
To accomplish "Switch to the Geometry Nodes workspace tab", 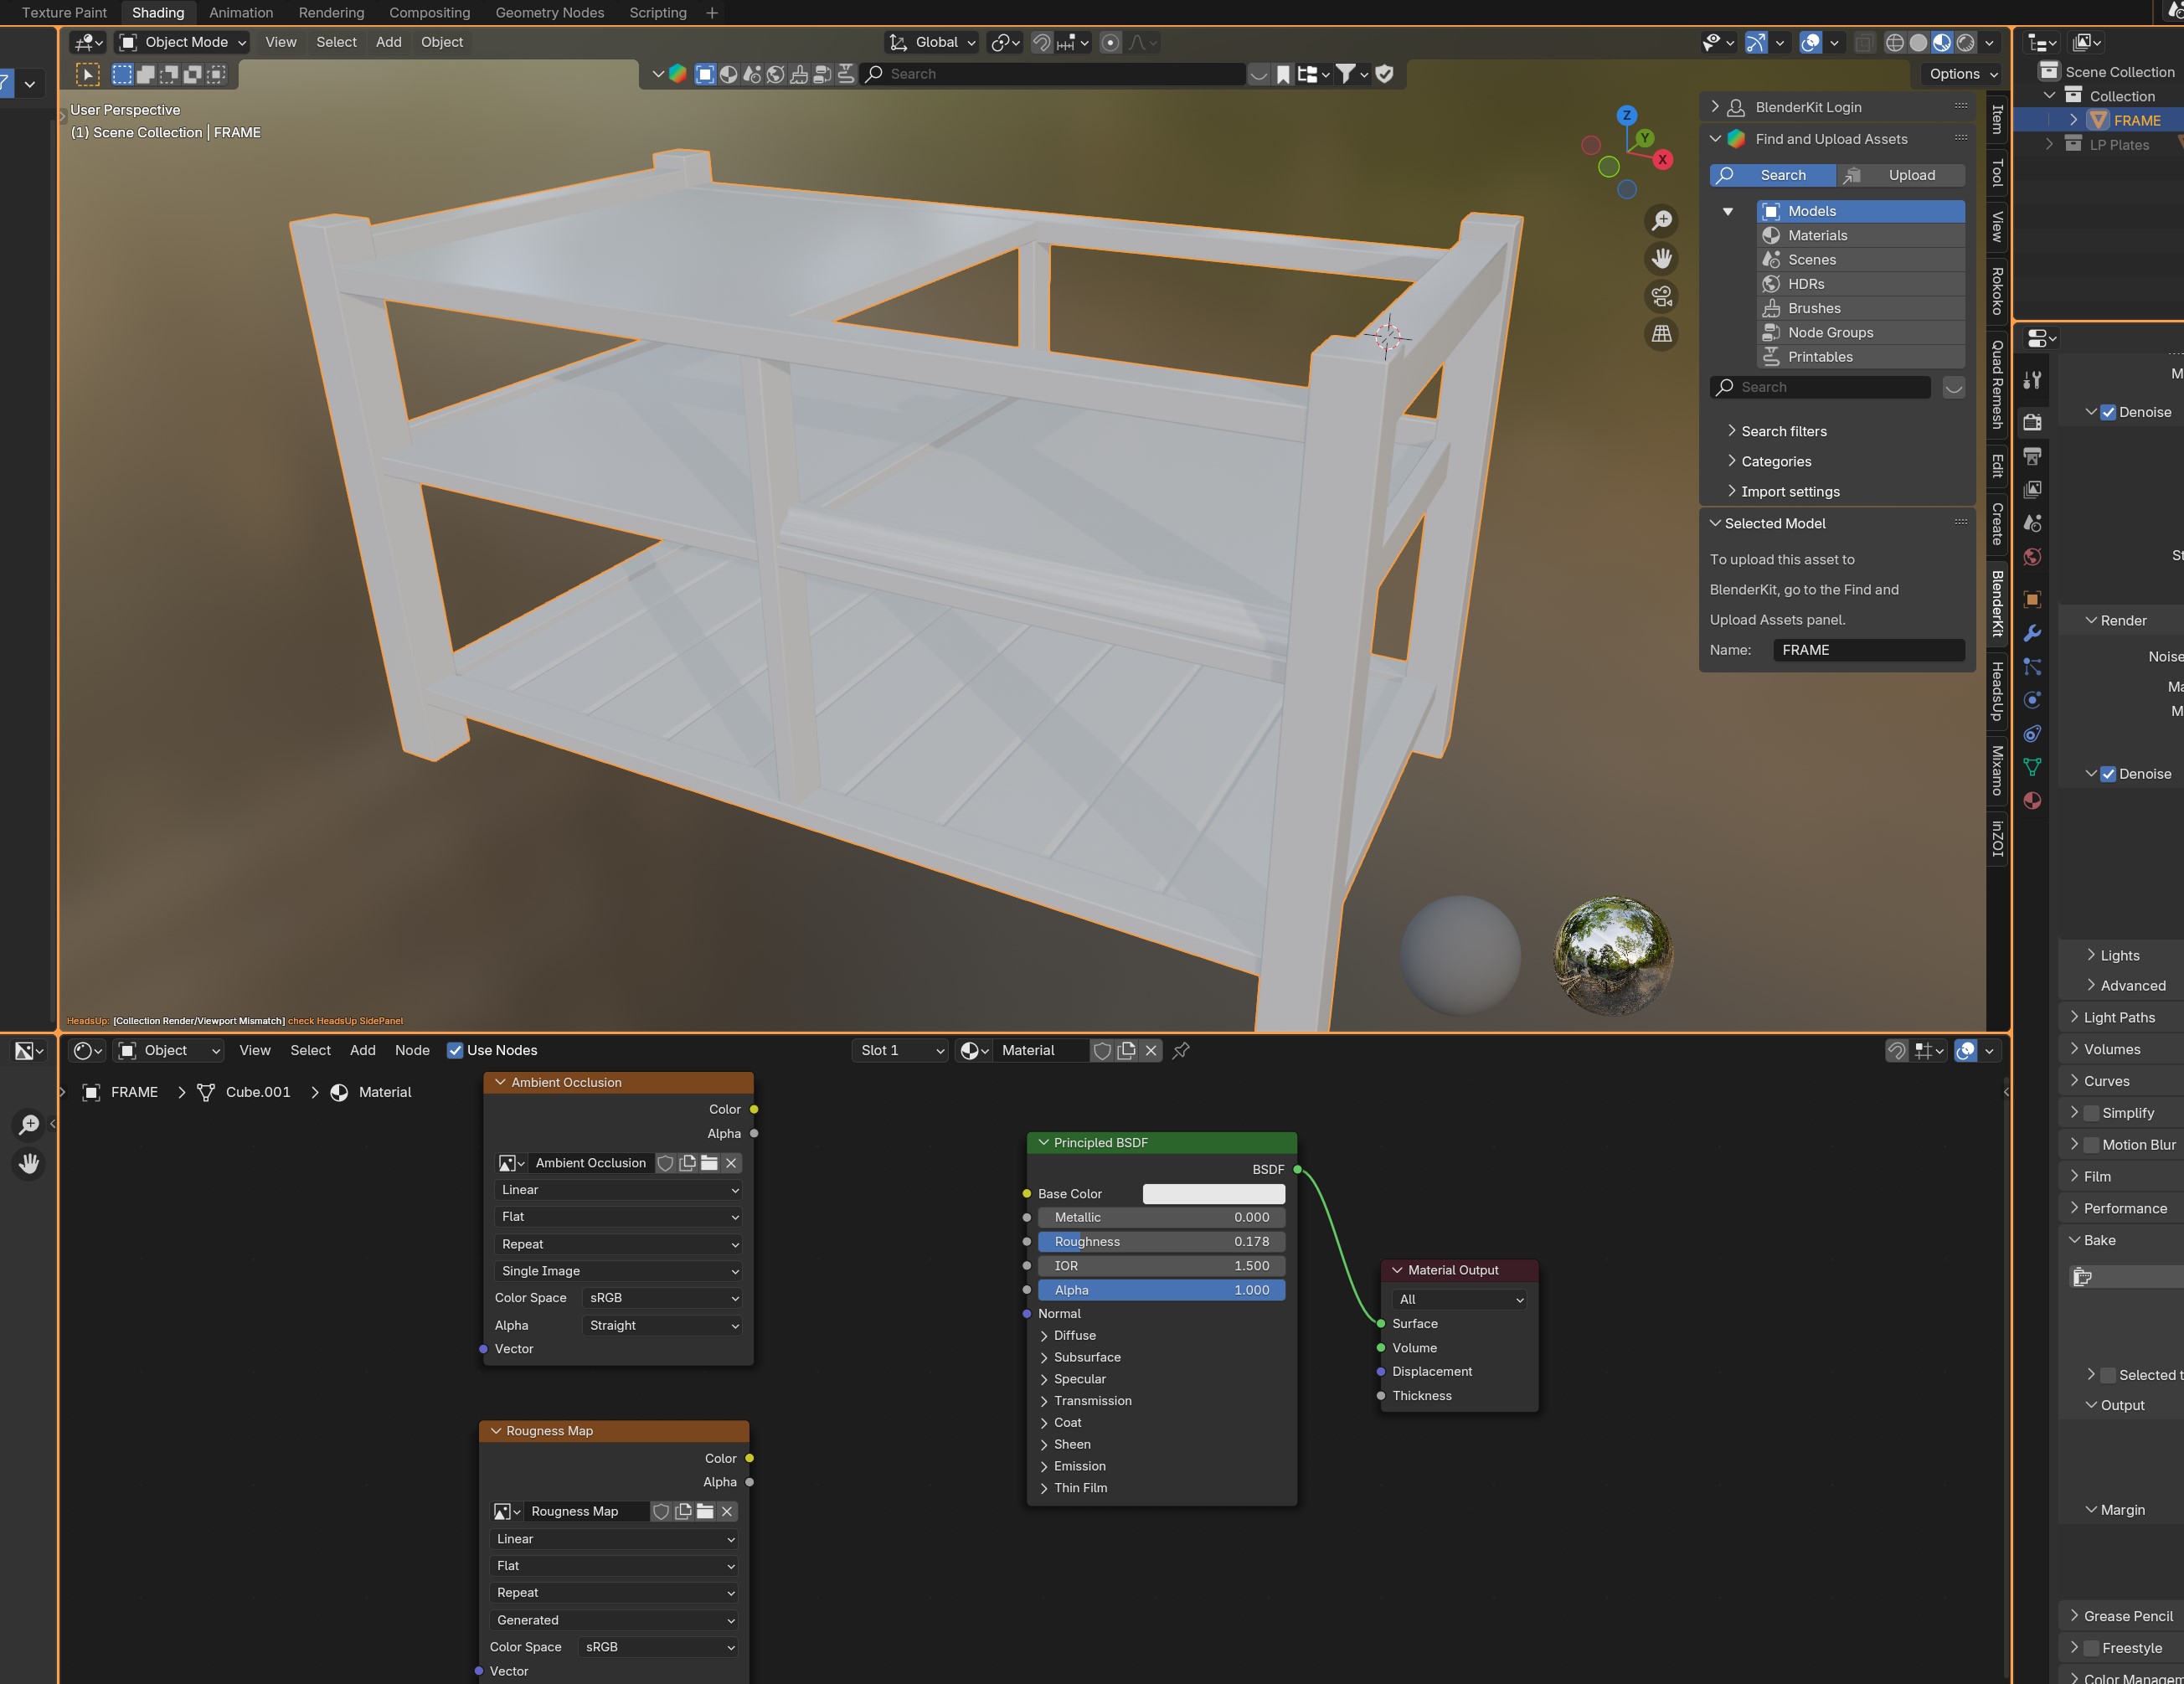I will [550, 13].
